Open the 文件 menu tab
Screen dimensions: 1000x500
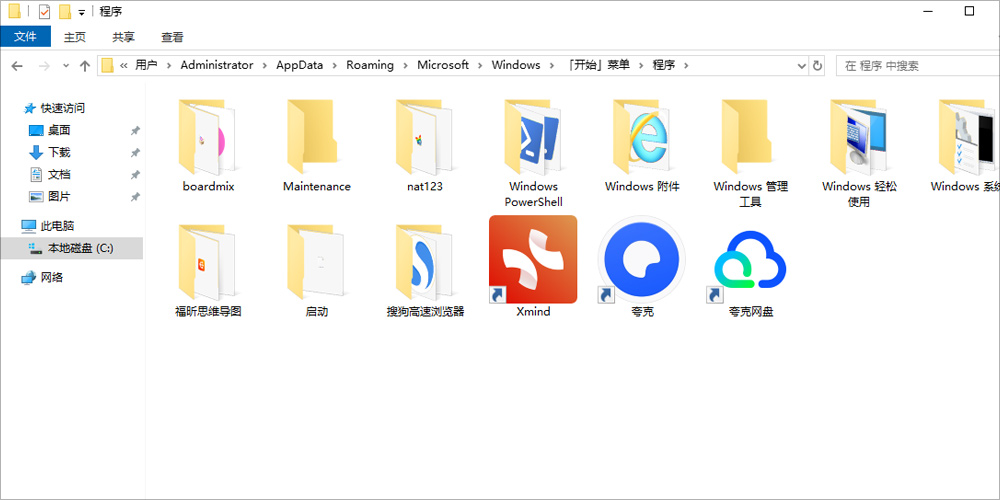click(26, 37)
